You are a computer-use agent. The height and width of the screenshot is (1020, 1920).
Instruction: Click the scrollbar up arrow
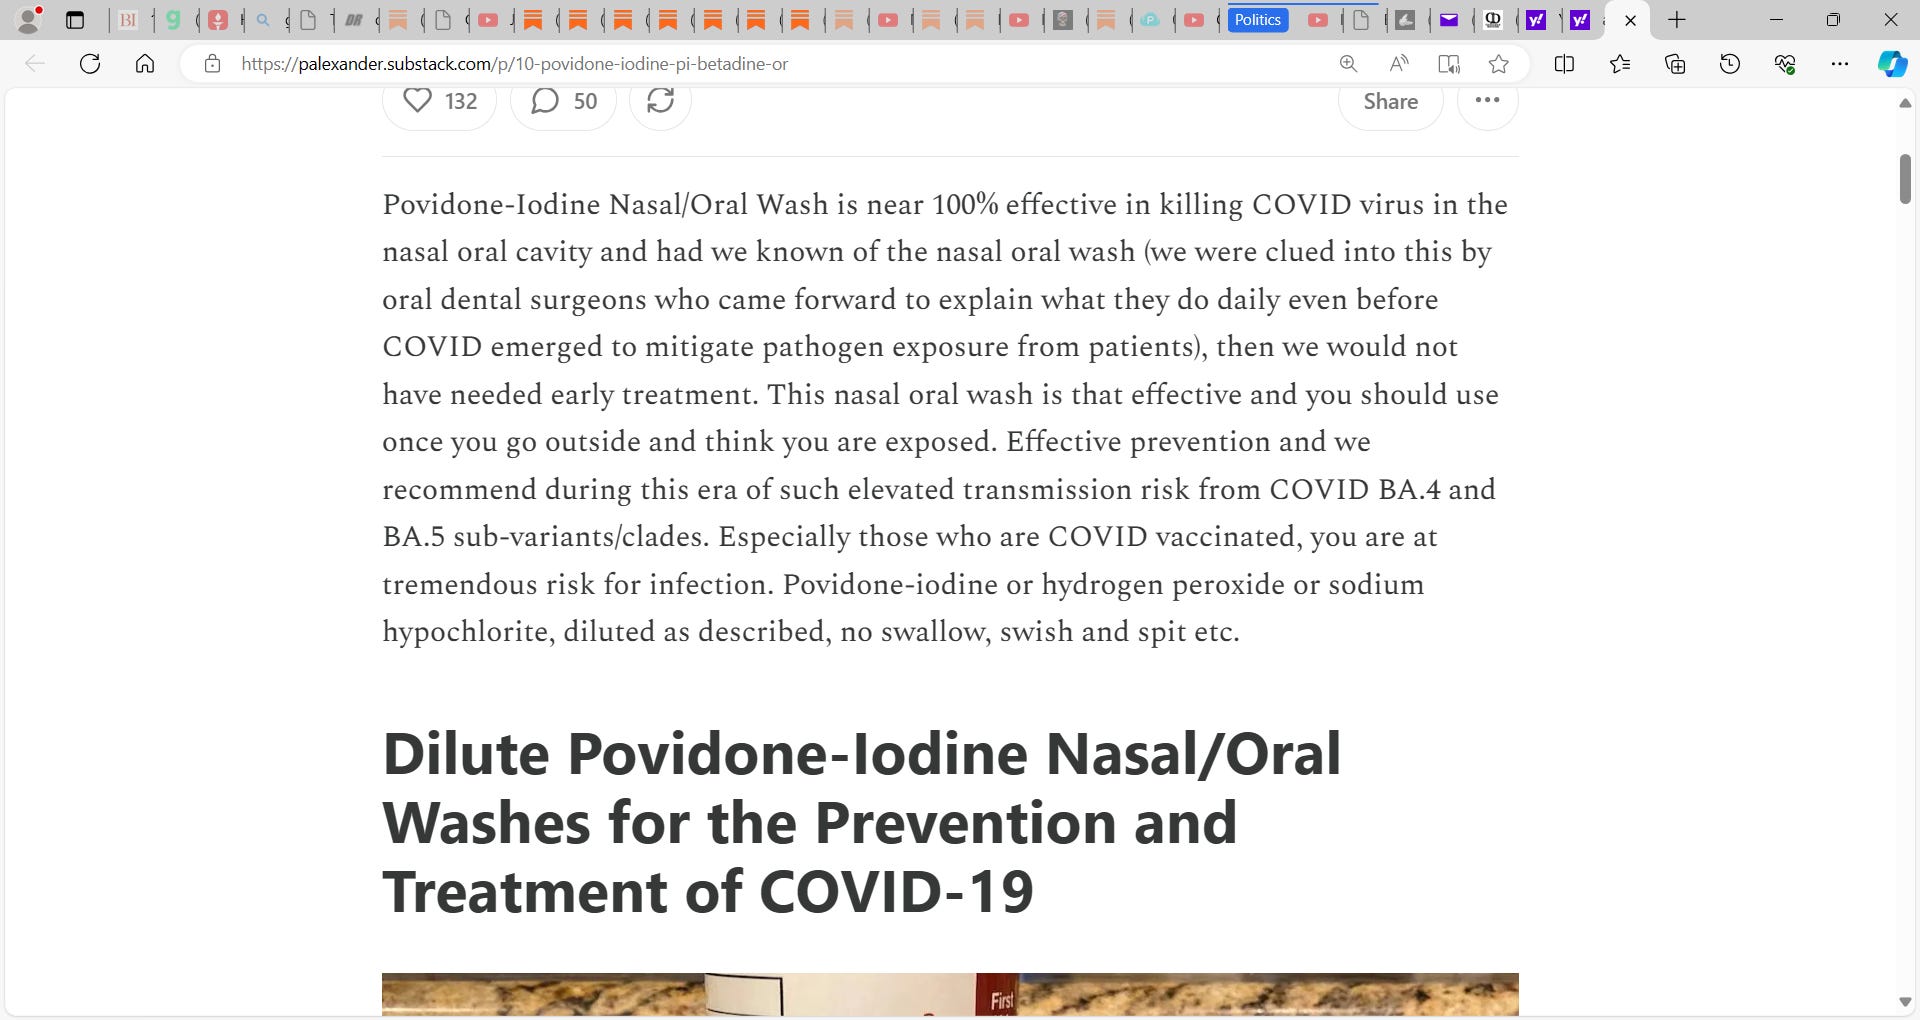click(1905, 103)
